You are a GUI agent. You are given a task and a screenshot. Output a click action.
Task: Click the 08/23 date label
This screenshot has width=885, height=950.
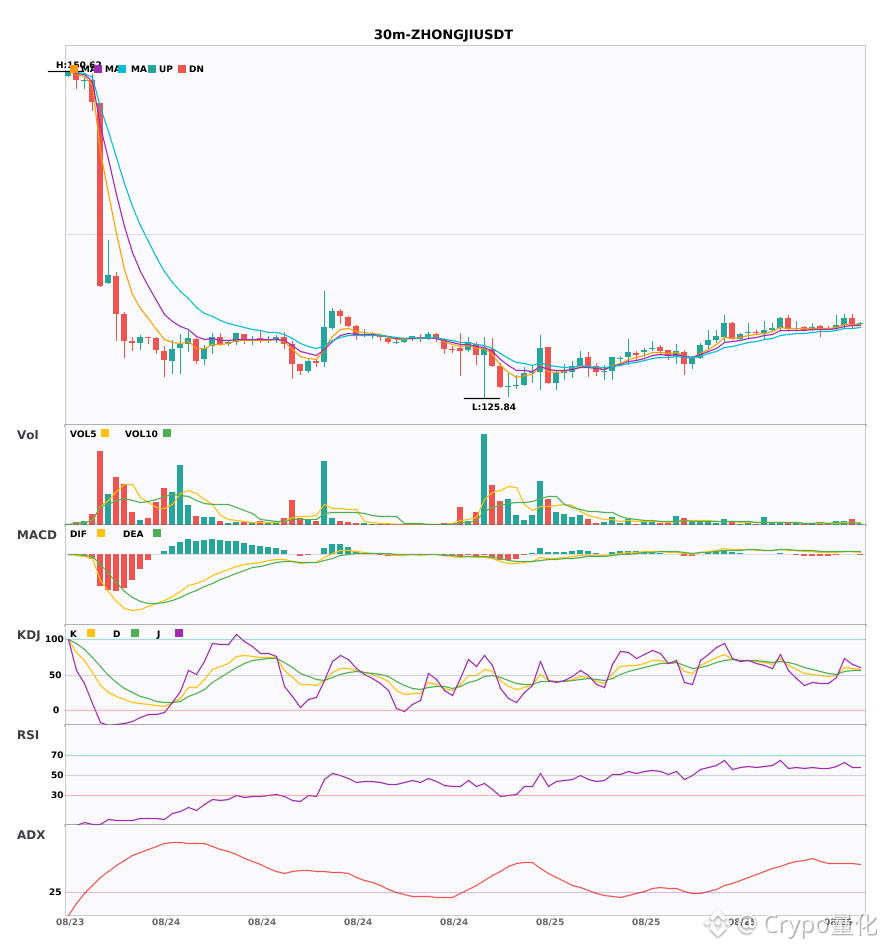pyautogui.click(x=70, y=922)
